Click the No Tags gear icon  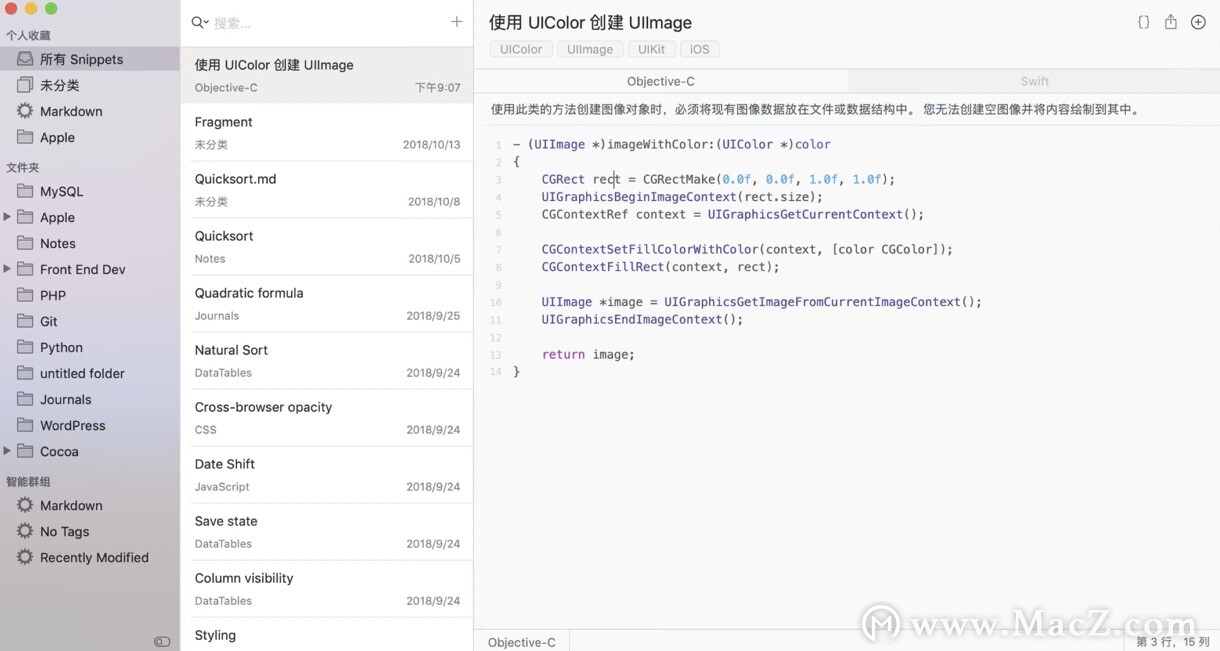click(x=25, y=531)
